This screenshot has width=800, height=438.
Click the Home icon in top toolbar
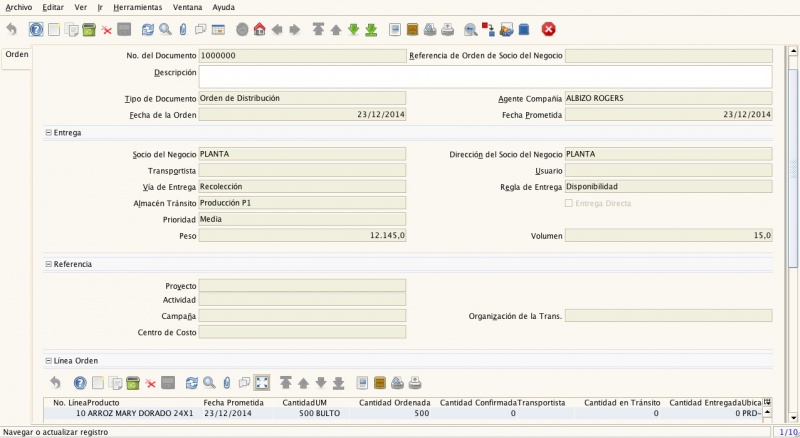(x=259, y=30)
